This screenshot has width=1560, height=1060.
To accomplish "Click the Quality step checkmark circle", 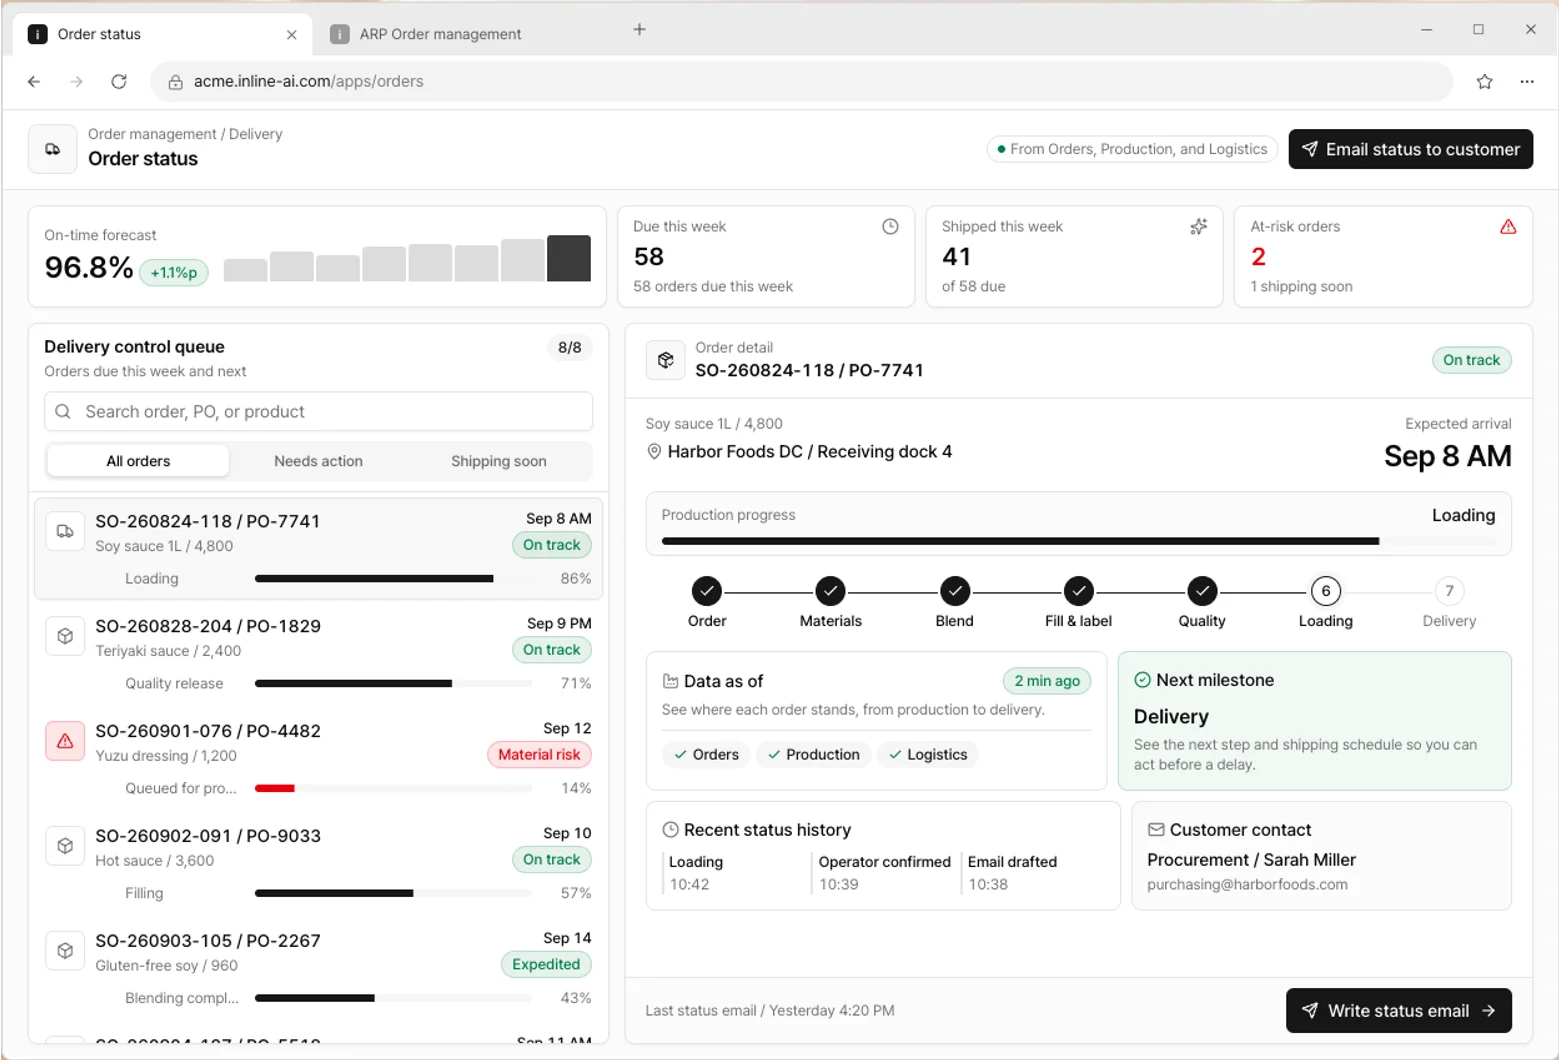I will [x=1202, y=591].
